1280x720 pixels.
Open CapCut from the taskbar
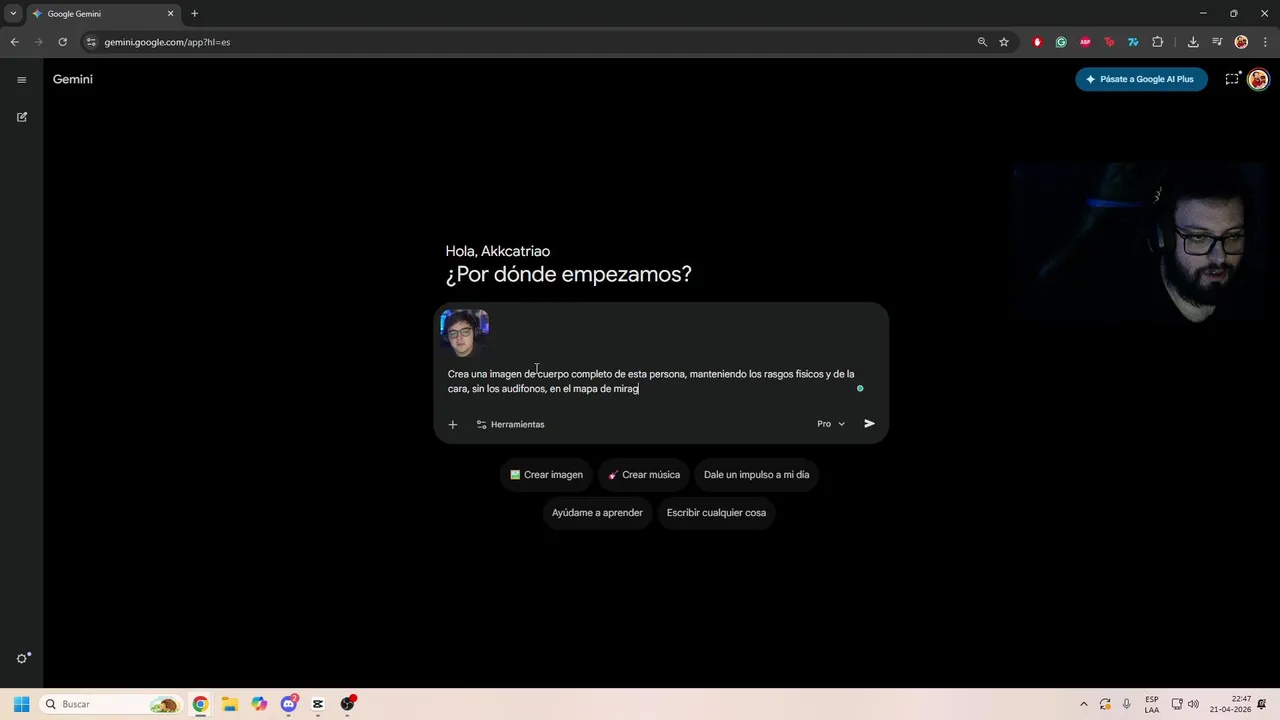coord(318,704)
